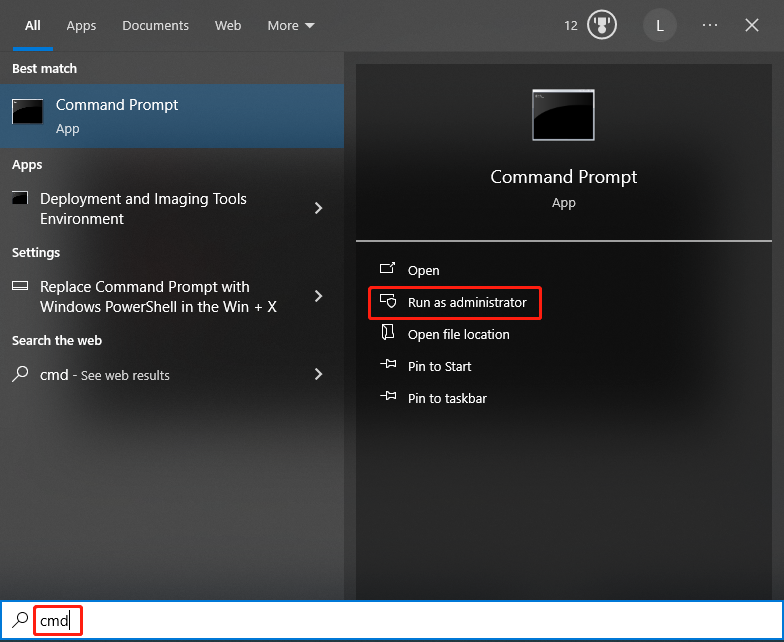The height and width of the screenshot is (642, 784).
Task: Click the search box containing cmd
Action: coord(392,620)
